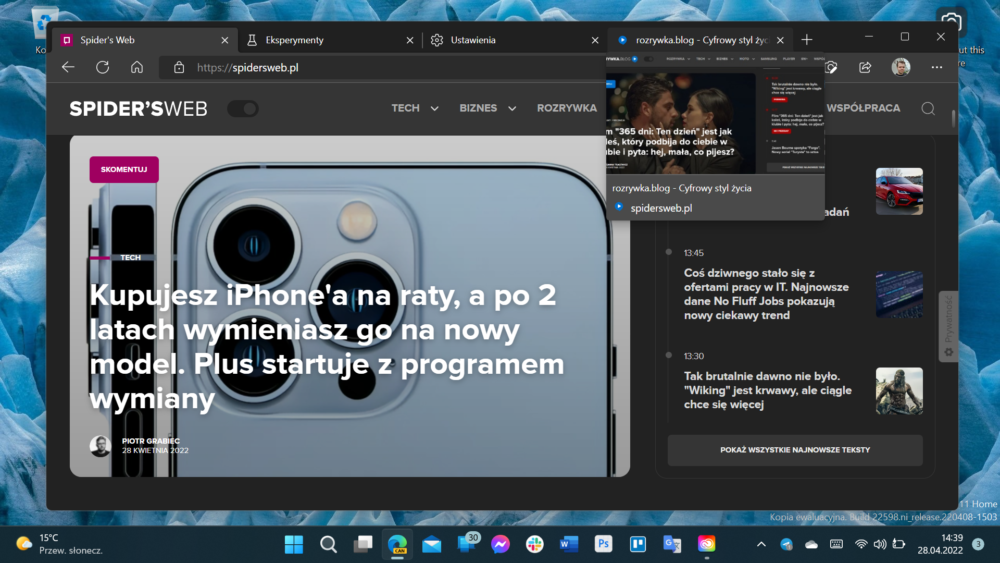
Task: Click the tab preview thumbnail of rozrywka.blog
Action: click(715, 115)
